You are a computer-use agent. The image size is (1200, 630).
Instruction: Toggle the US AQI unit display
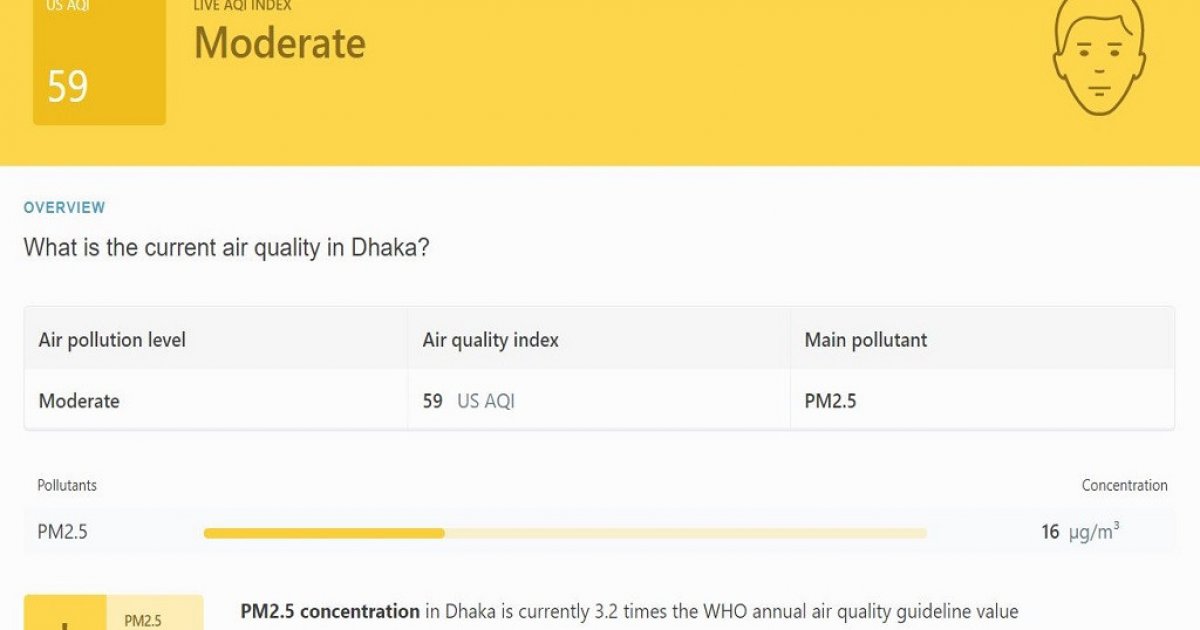pyautogui.click(x=484, y=400)
